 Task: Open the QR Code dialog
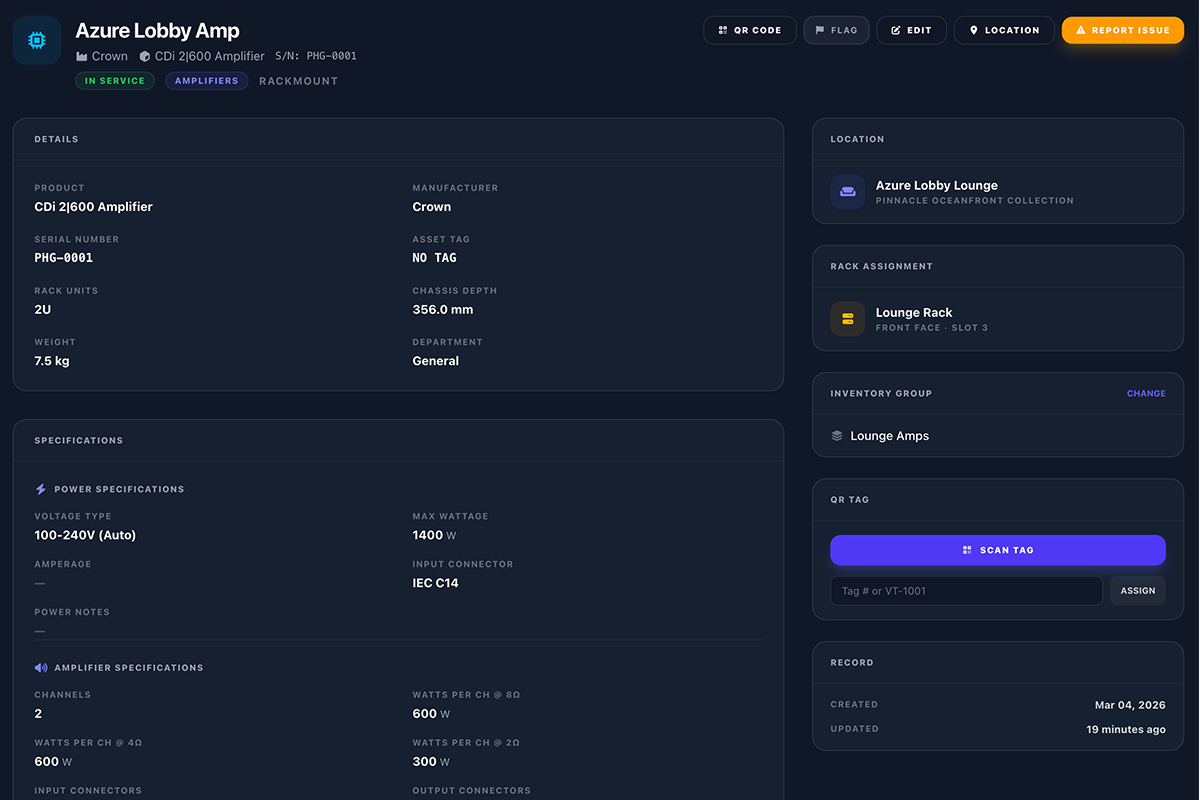point(749,30)
